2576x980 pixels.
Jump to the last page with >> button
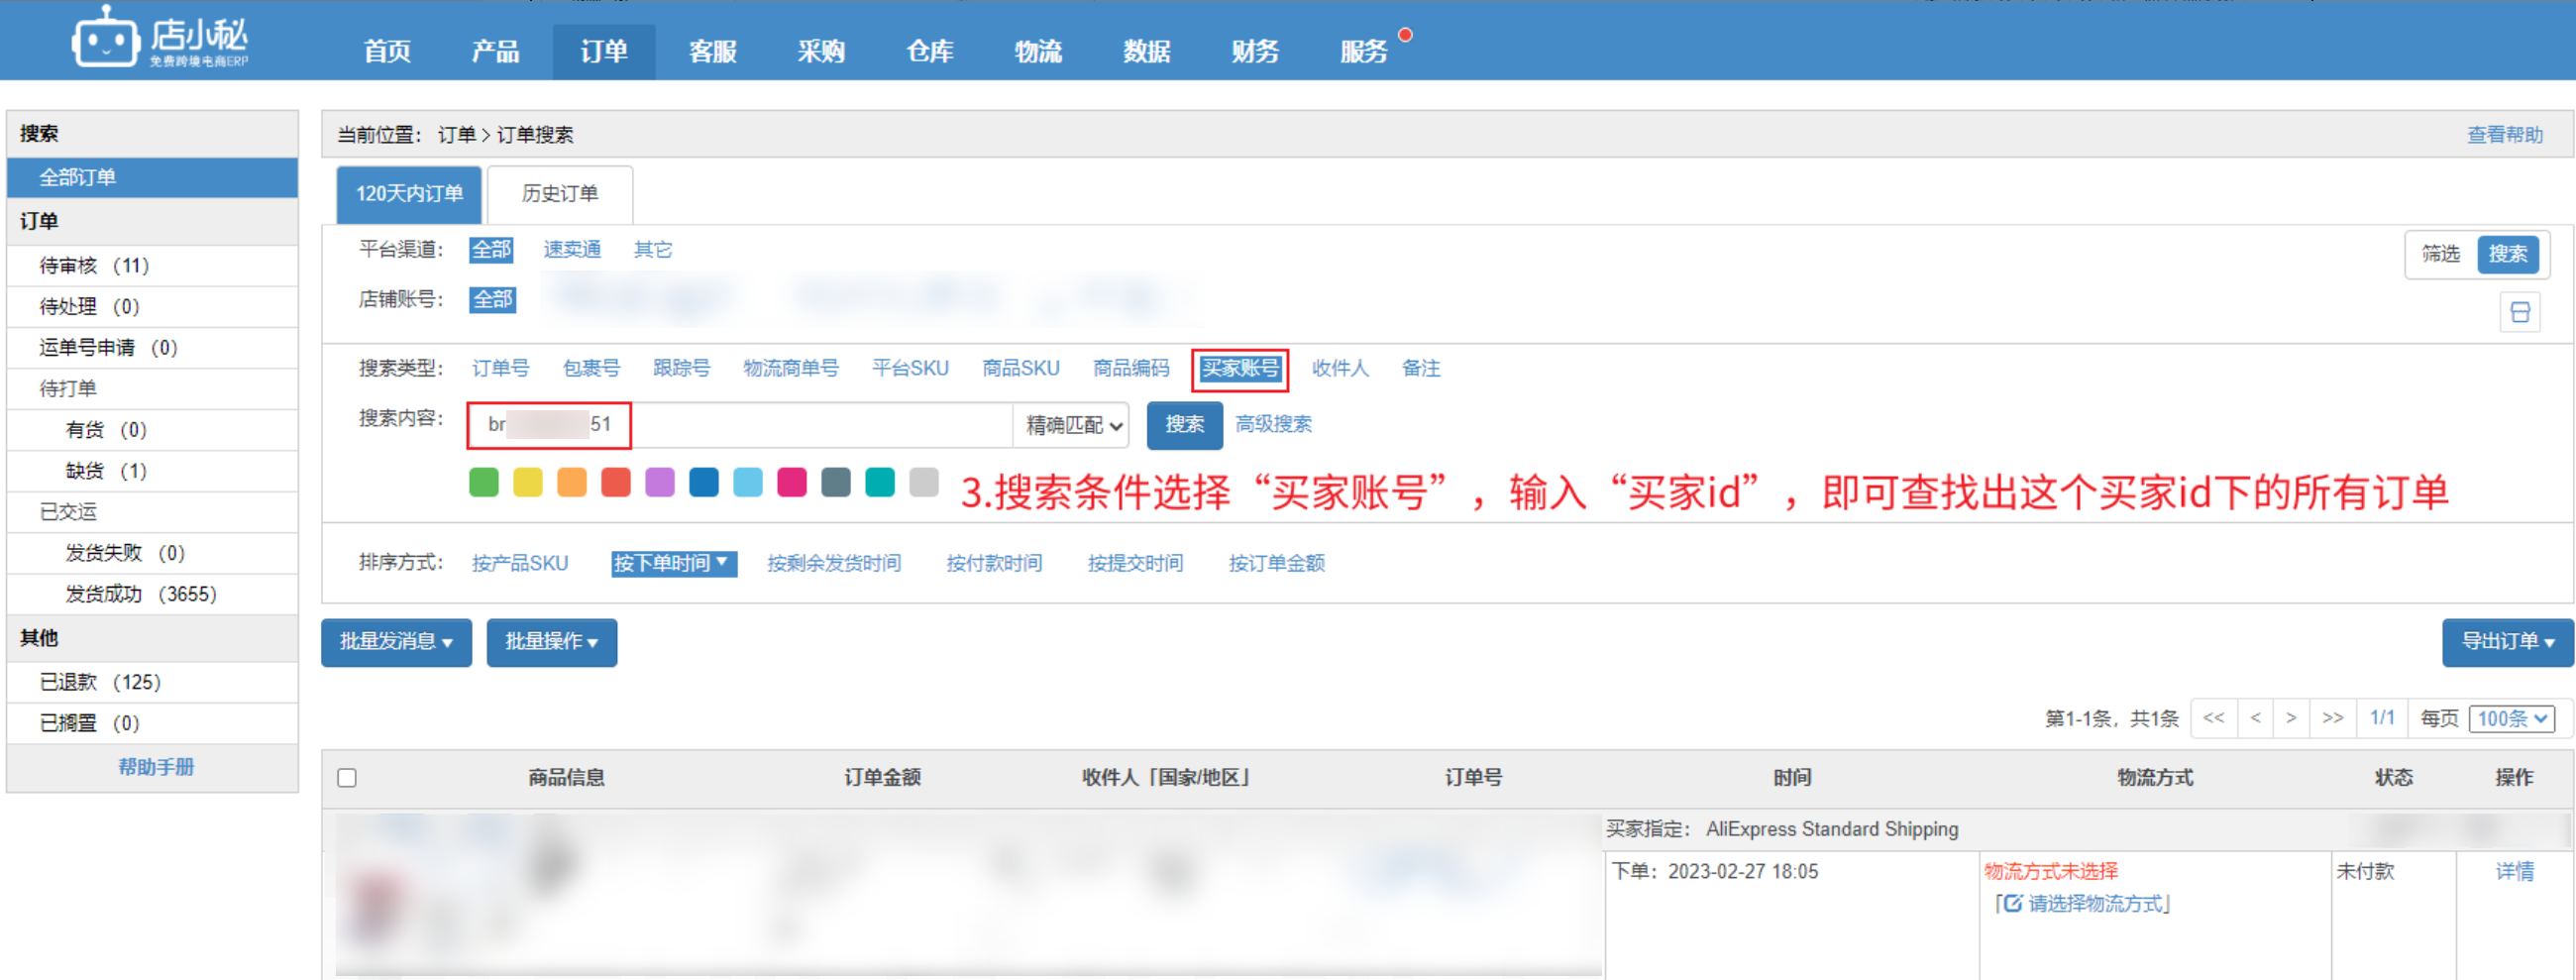pos(2332,718)
